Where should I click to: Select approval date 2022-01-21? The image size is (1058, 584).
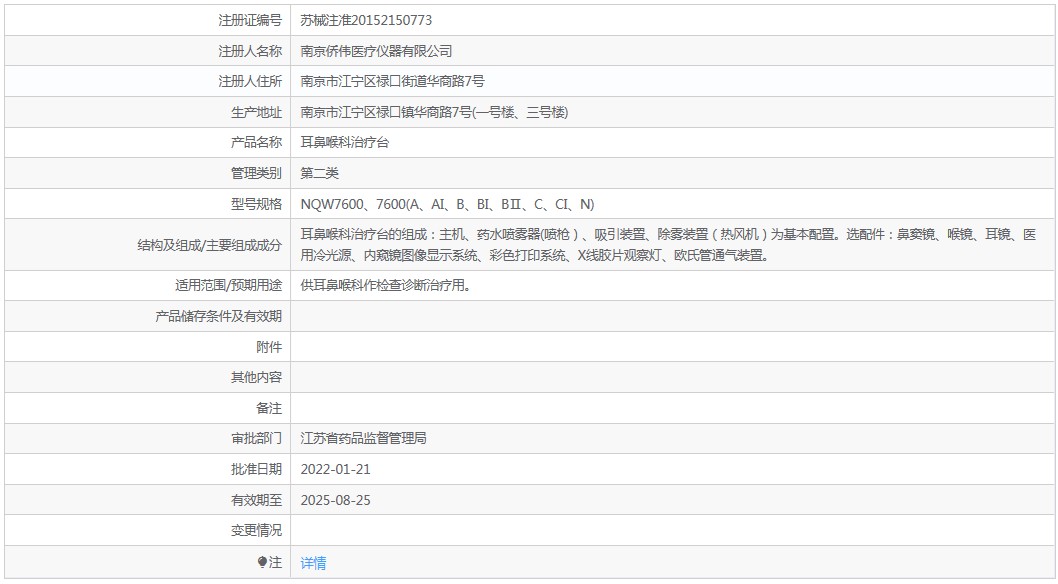pos(335,469)
